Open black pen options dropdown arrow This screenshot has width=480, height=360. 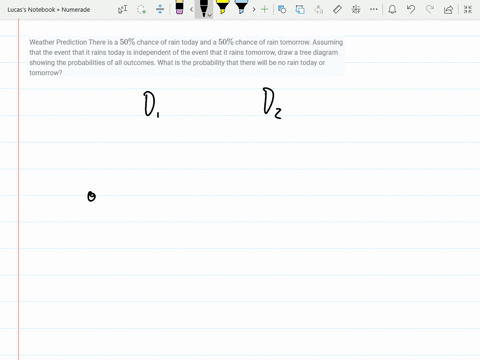coord(210,15)
